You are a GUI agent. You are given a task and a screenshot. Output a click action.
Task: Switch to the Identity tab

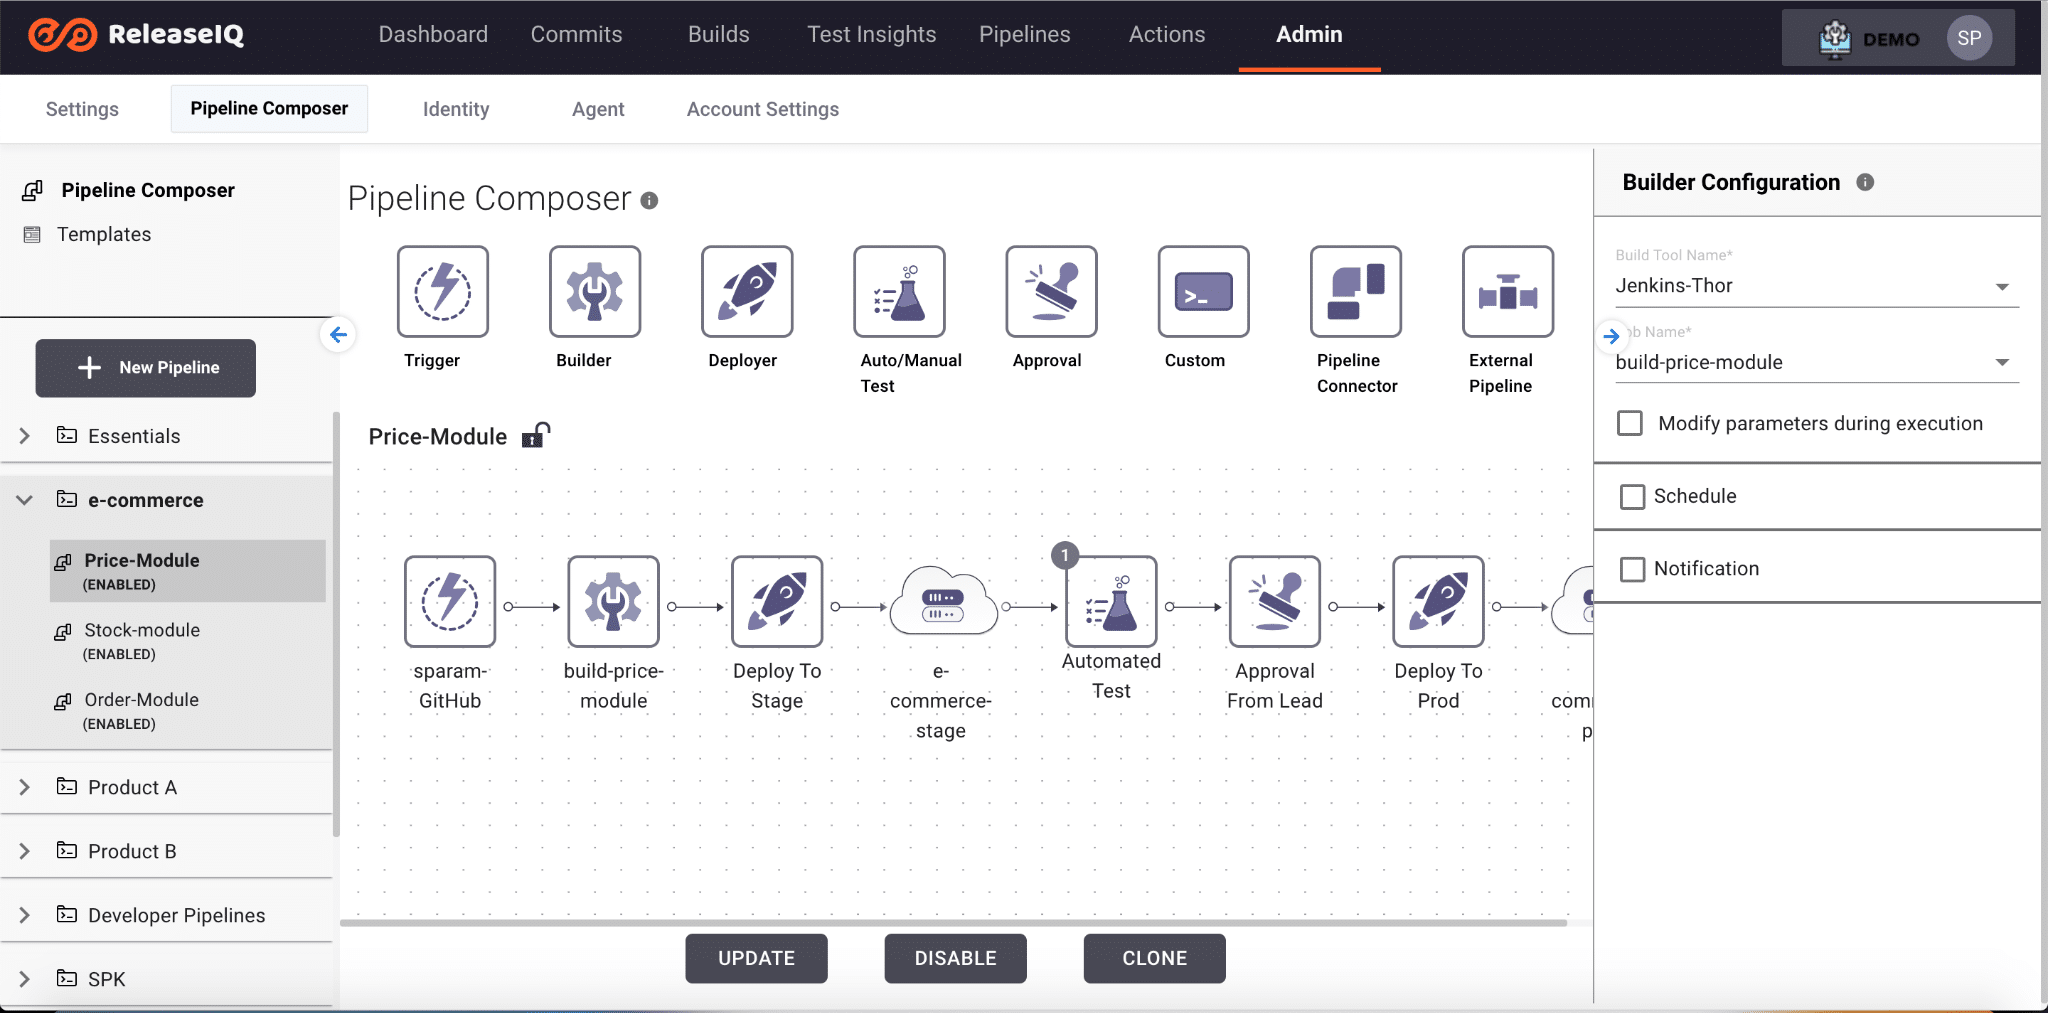click(x=456, y=109)
